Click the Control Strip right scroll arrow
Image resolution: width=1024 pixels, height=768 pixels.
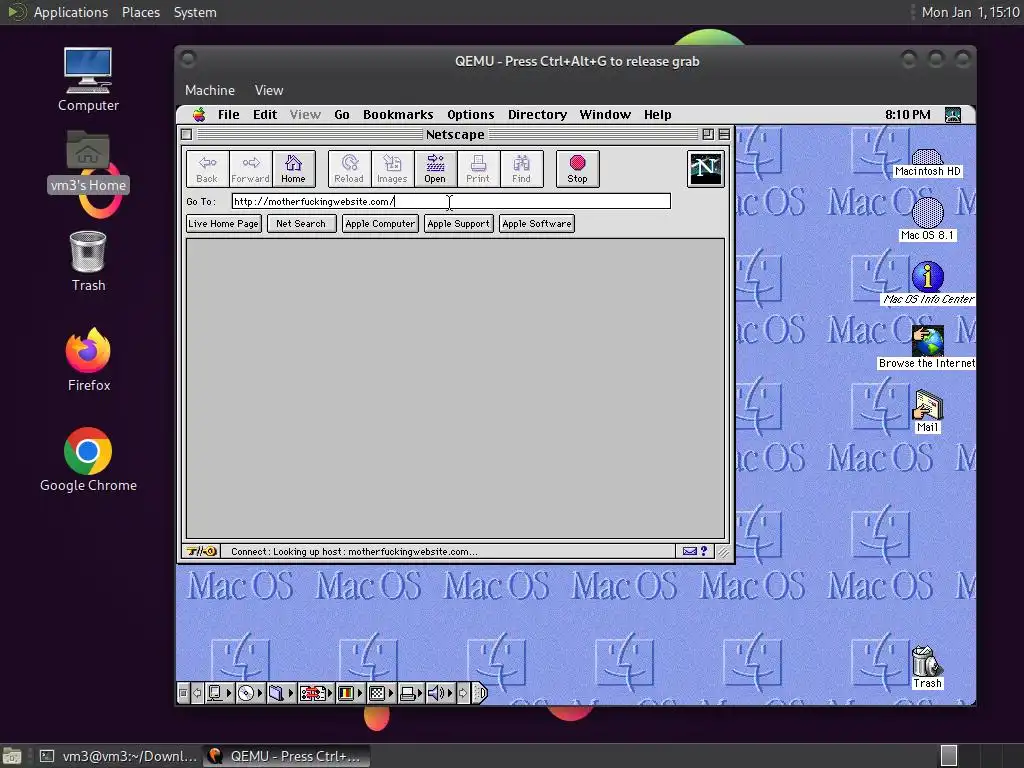(463, 693)
